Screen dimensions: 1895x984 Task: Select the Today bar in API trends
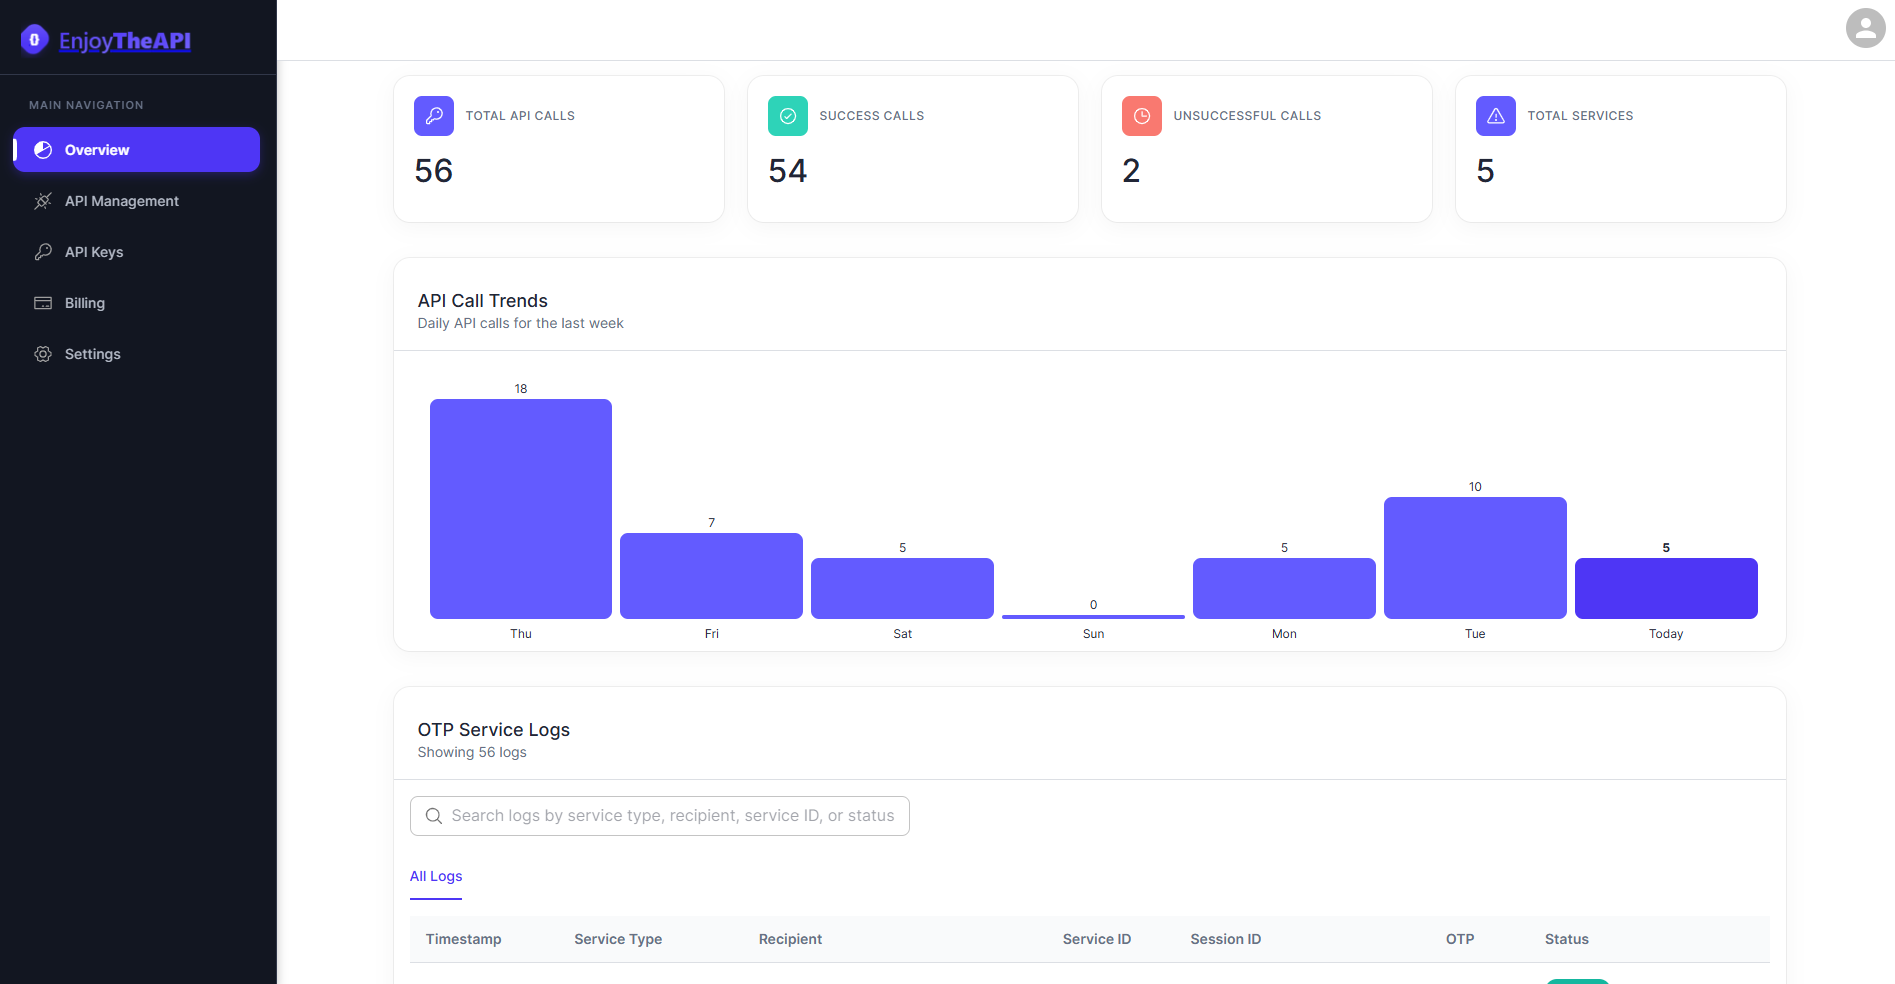pos(1666,588)
